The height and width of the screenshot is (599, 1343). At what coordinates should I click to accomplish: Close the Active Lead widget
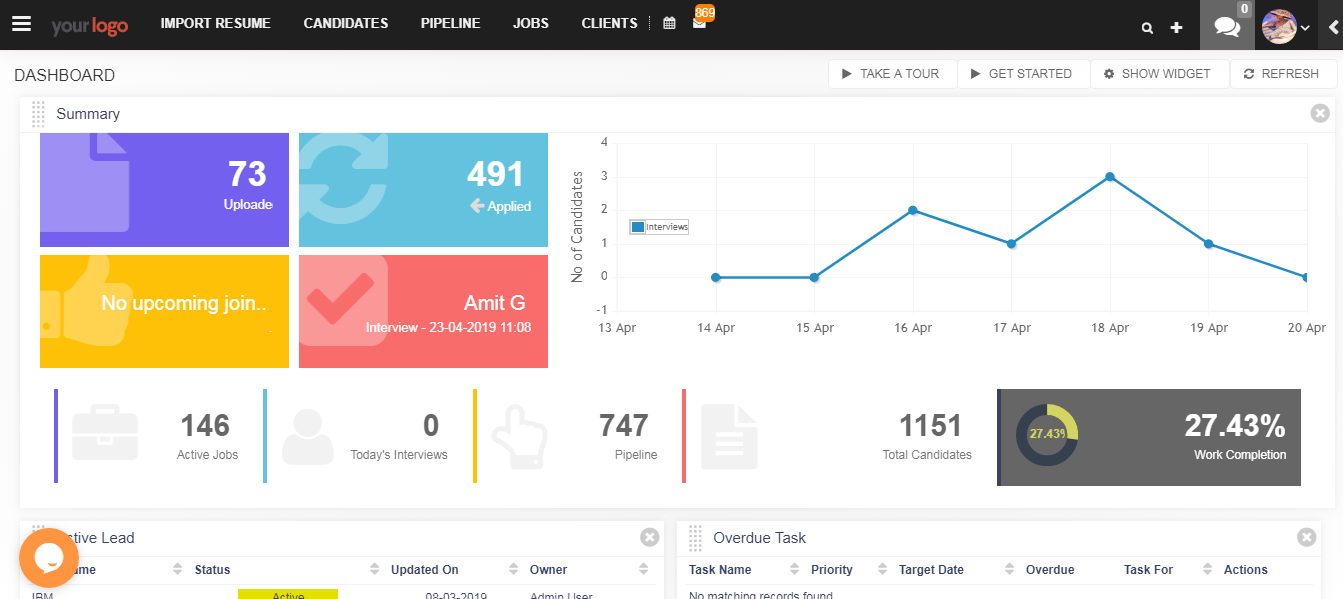click(x=650, y=538)
